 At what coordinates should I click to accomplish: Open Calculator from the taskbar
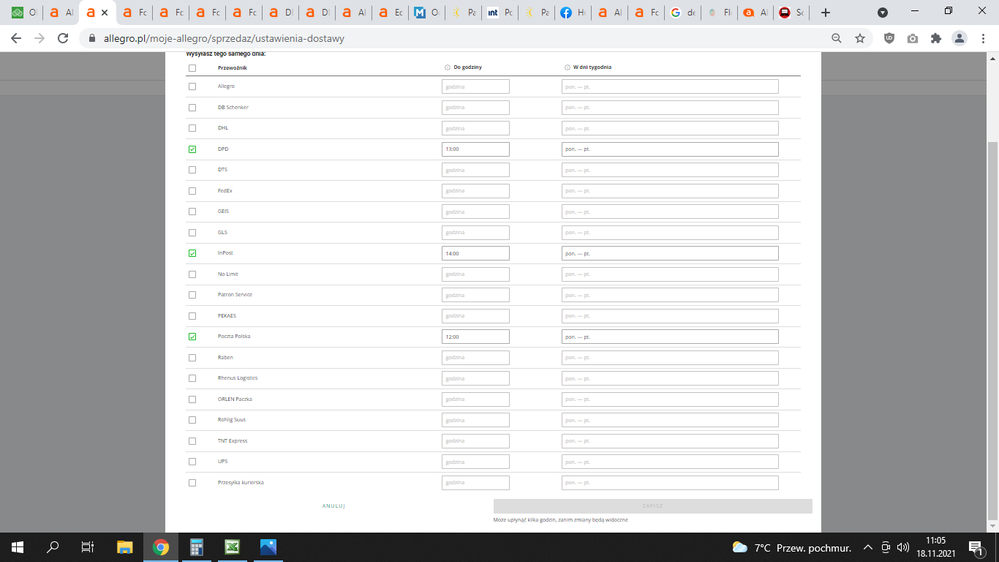pos(196,547)
